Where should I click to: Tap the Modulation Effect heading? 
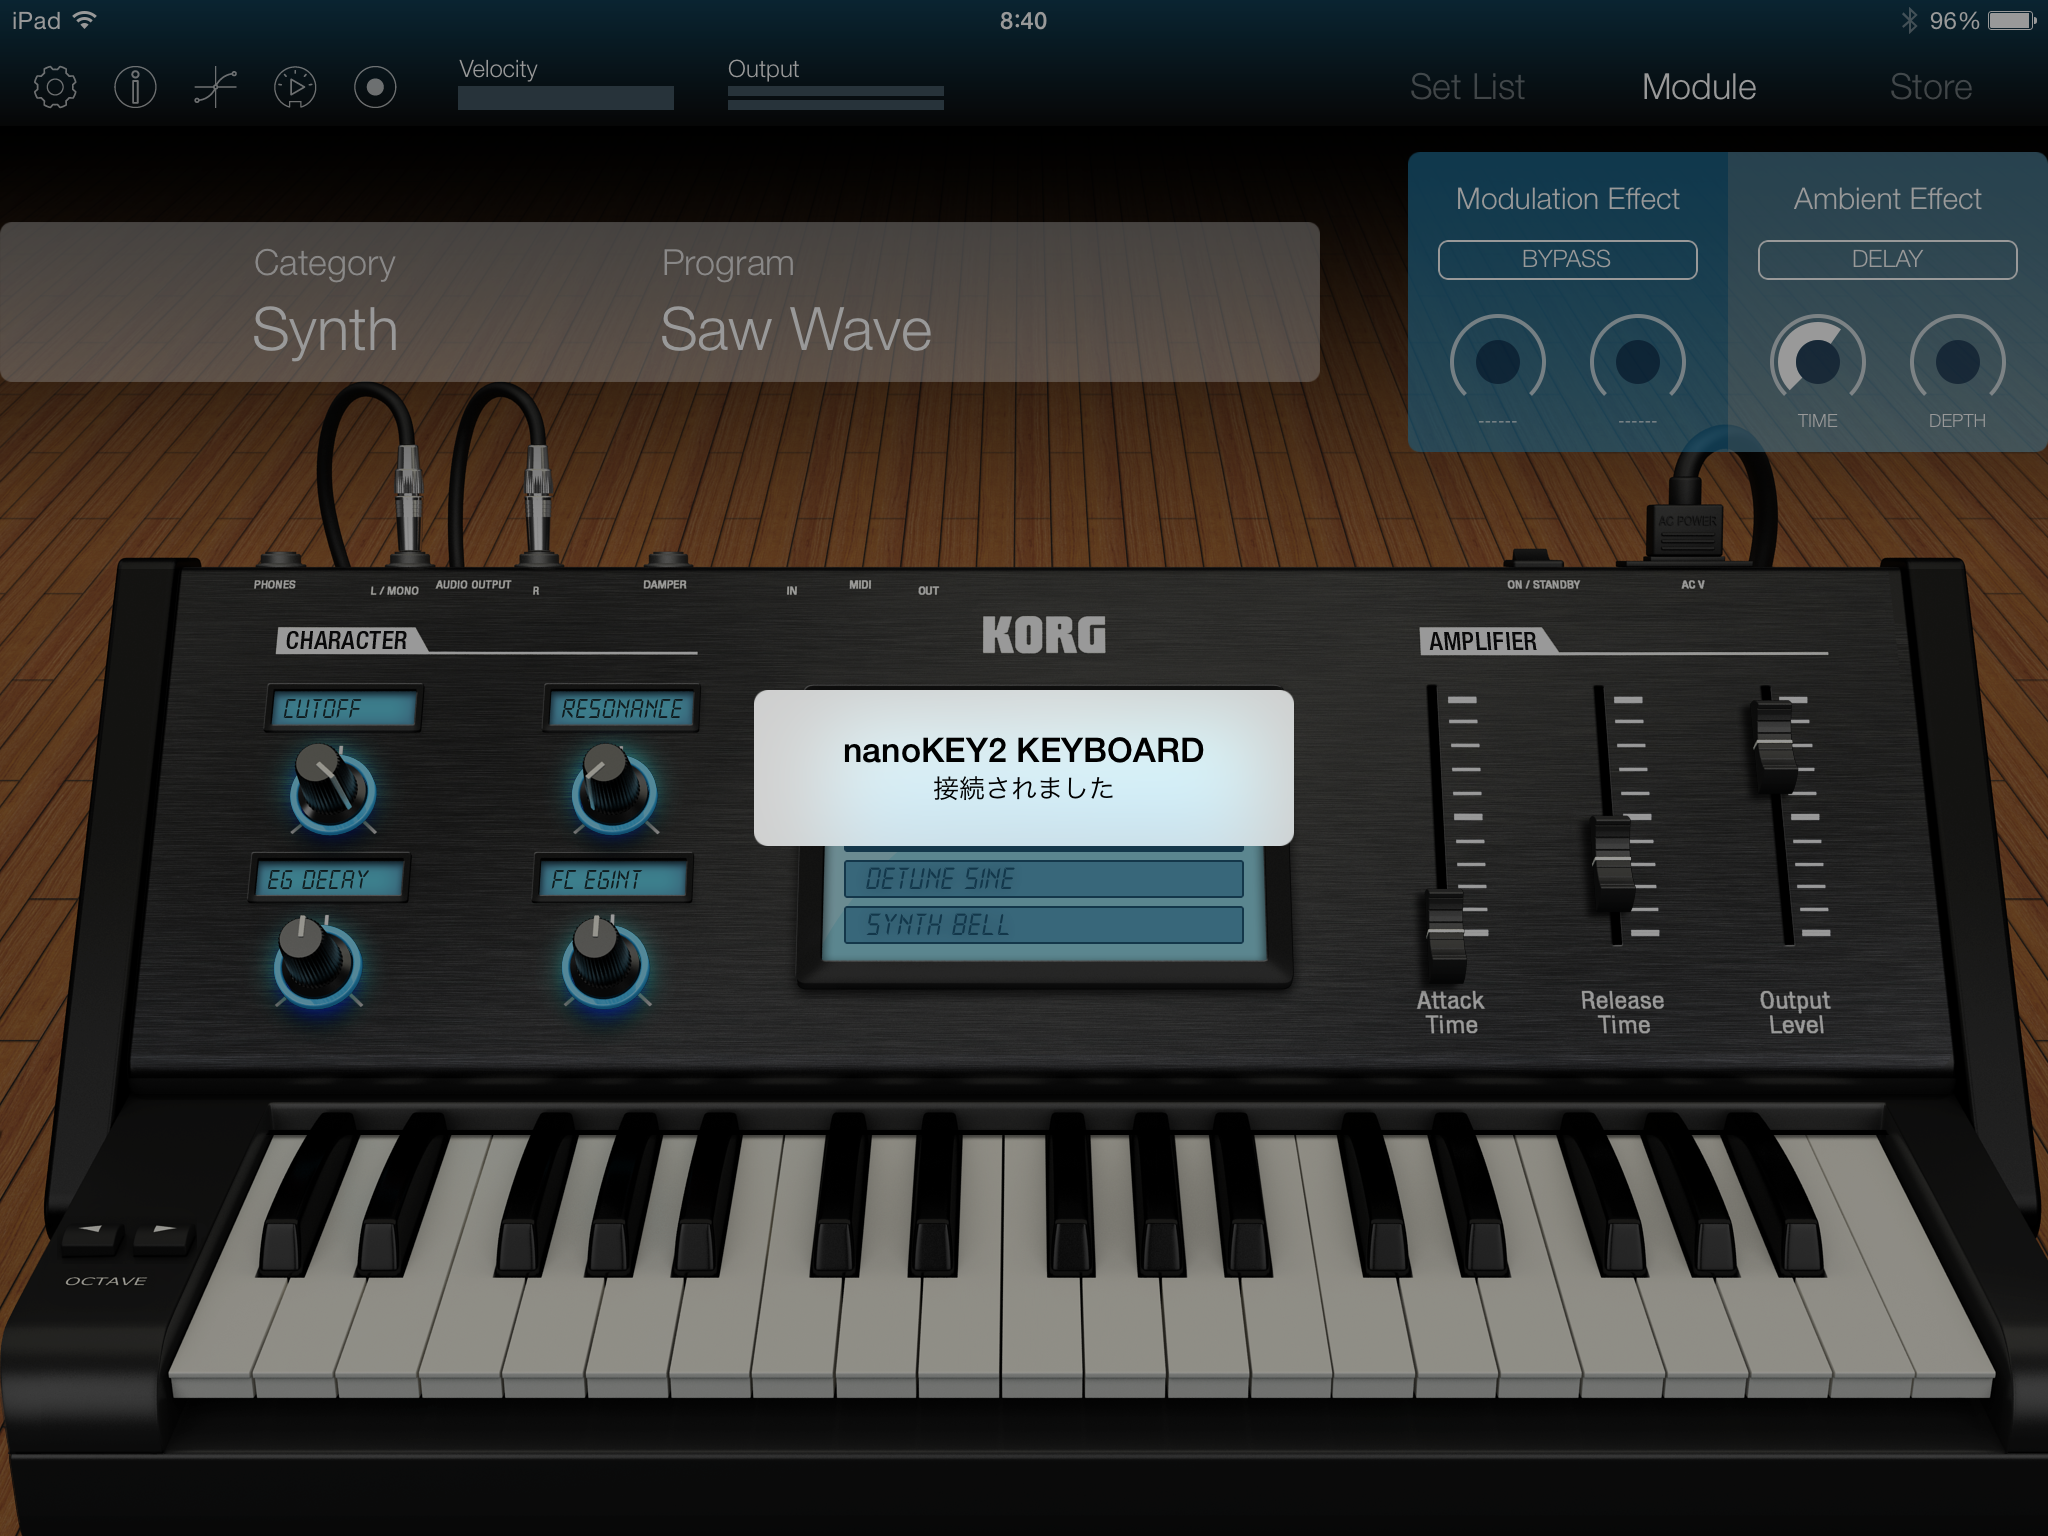tap(1567, 199)
